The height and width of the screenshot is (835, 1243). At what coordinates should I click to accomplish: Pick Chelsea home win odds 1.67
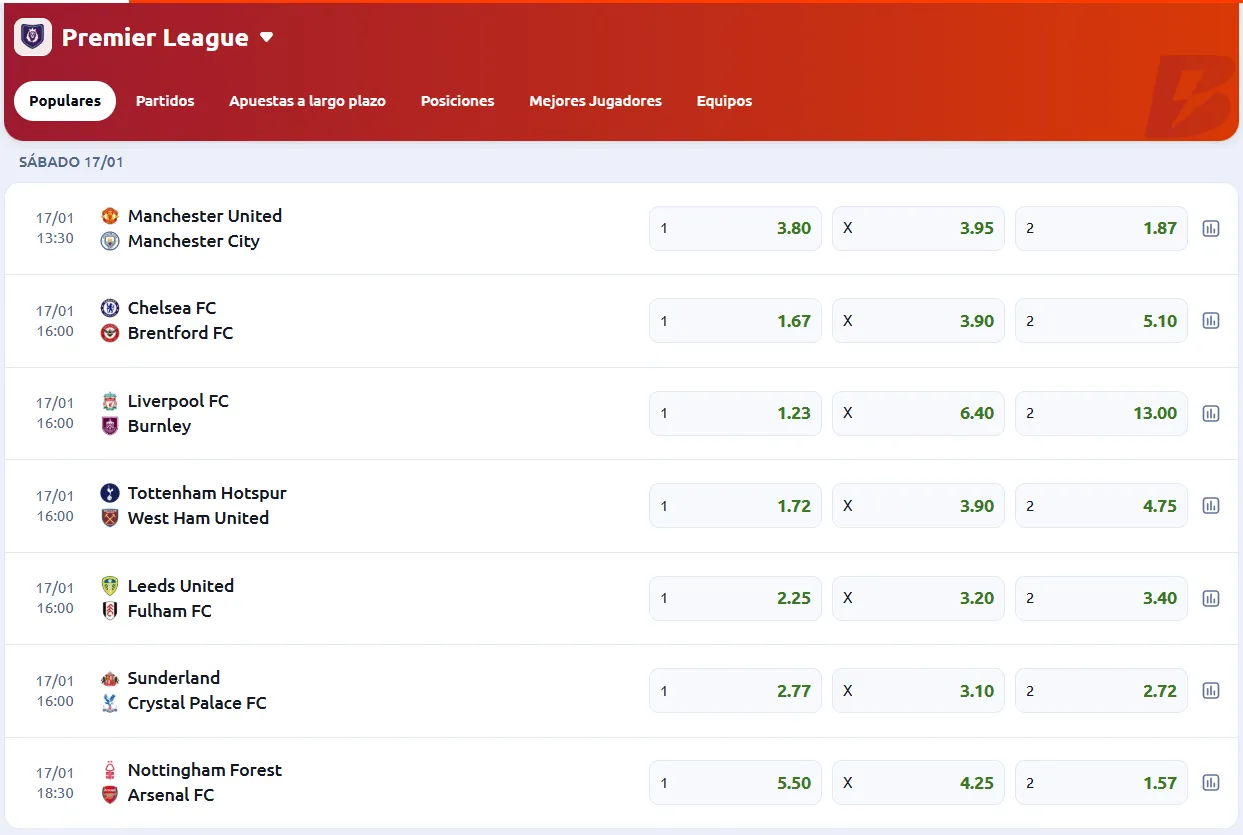point(735,321)
